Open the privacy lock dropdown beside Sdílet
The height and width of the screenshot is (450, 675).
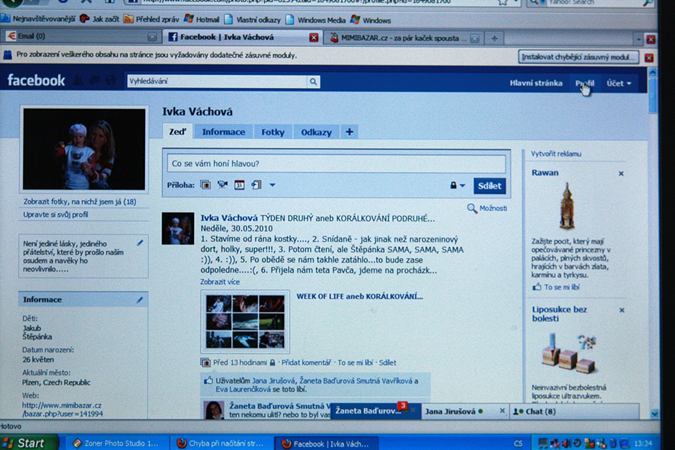(x=457, y=186)
